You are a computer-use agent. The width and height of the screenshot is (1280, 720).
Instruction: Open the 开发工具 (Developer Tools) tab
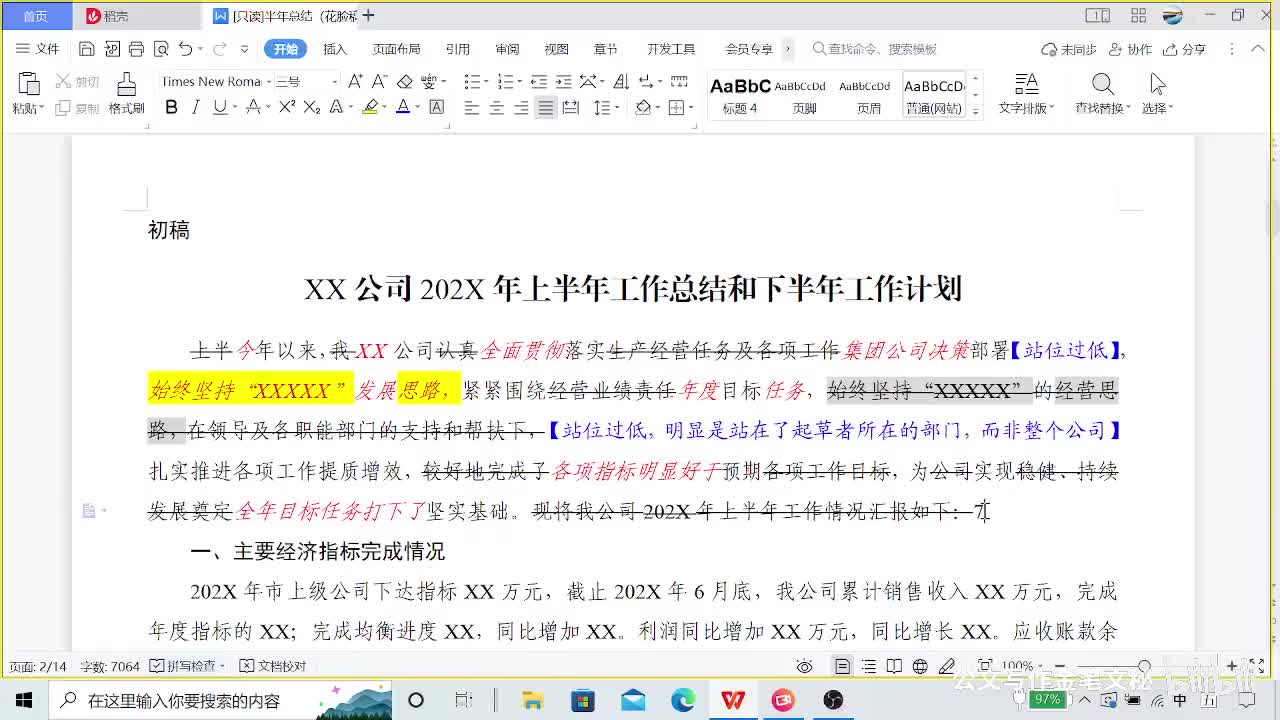point(670,49)
